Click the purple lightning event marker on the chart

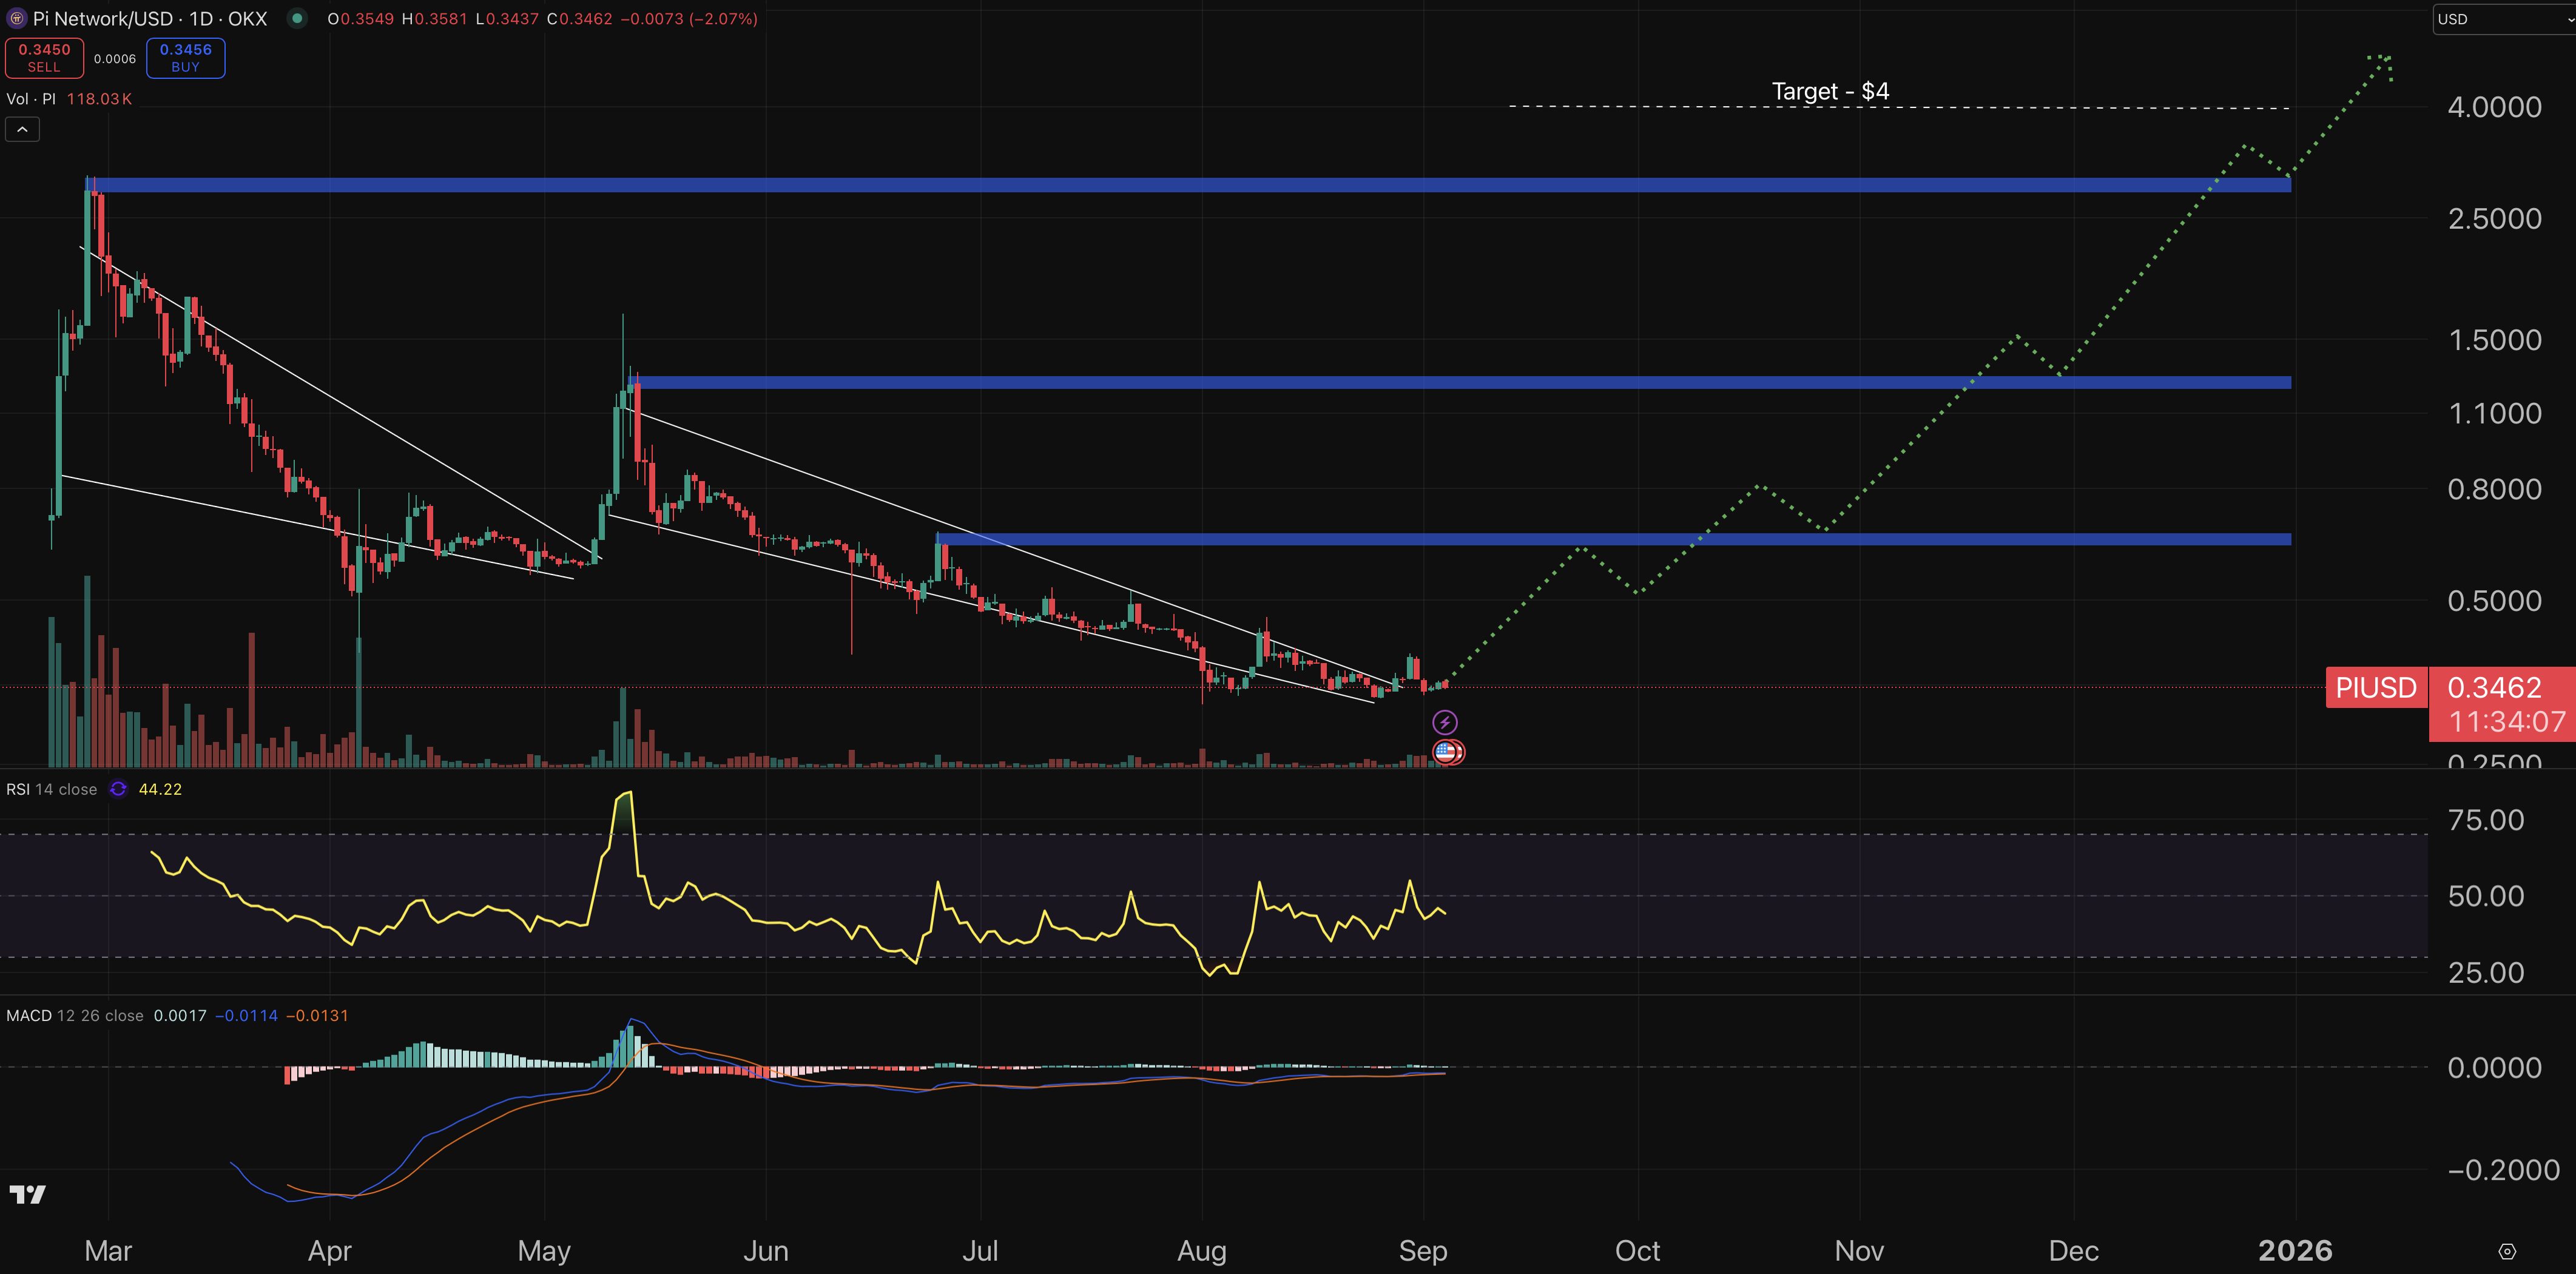pyautogui.click(x=1447, y=721)
